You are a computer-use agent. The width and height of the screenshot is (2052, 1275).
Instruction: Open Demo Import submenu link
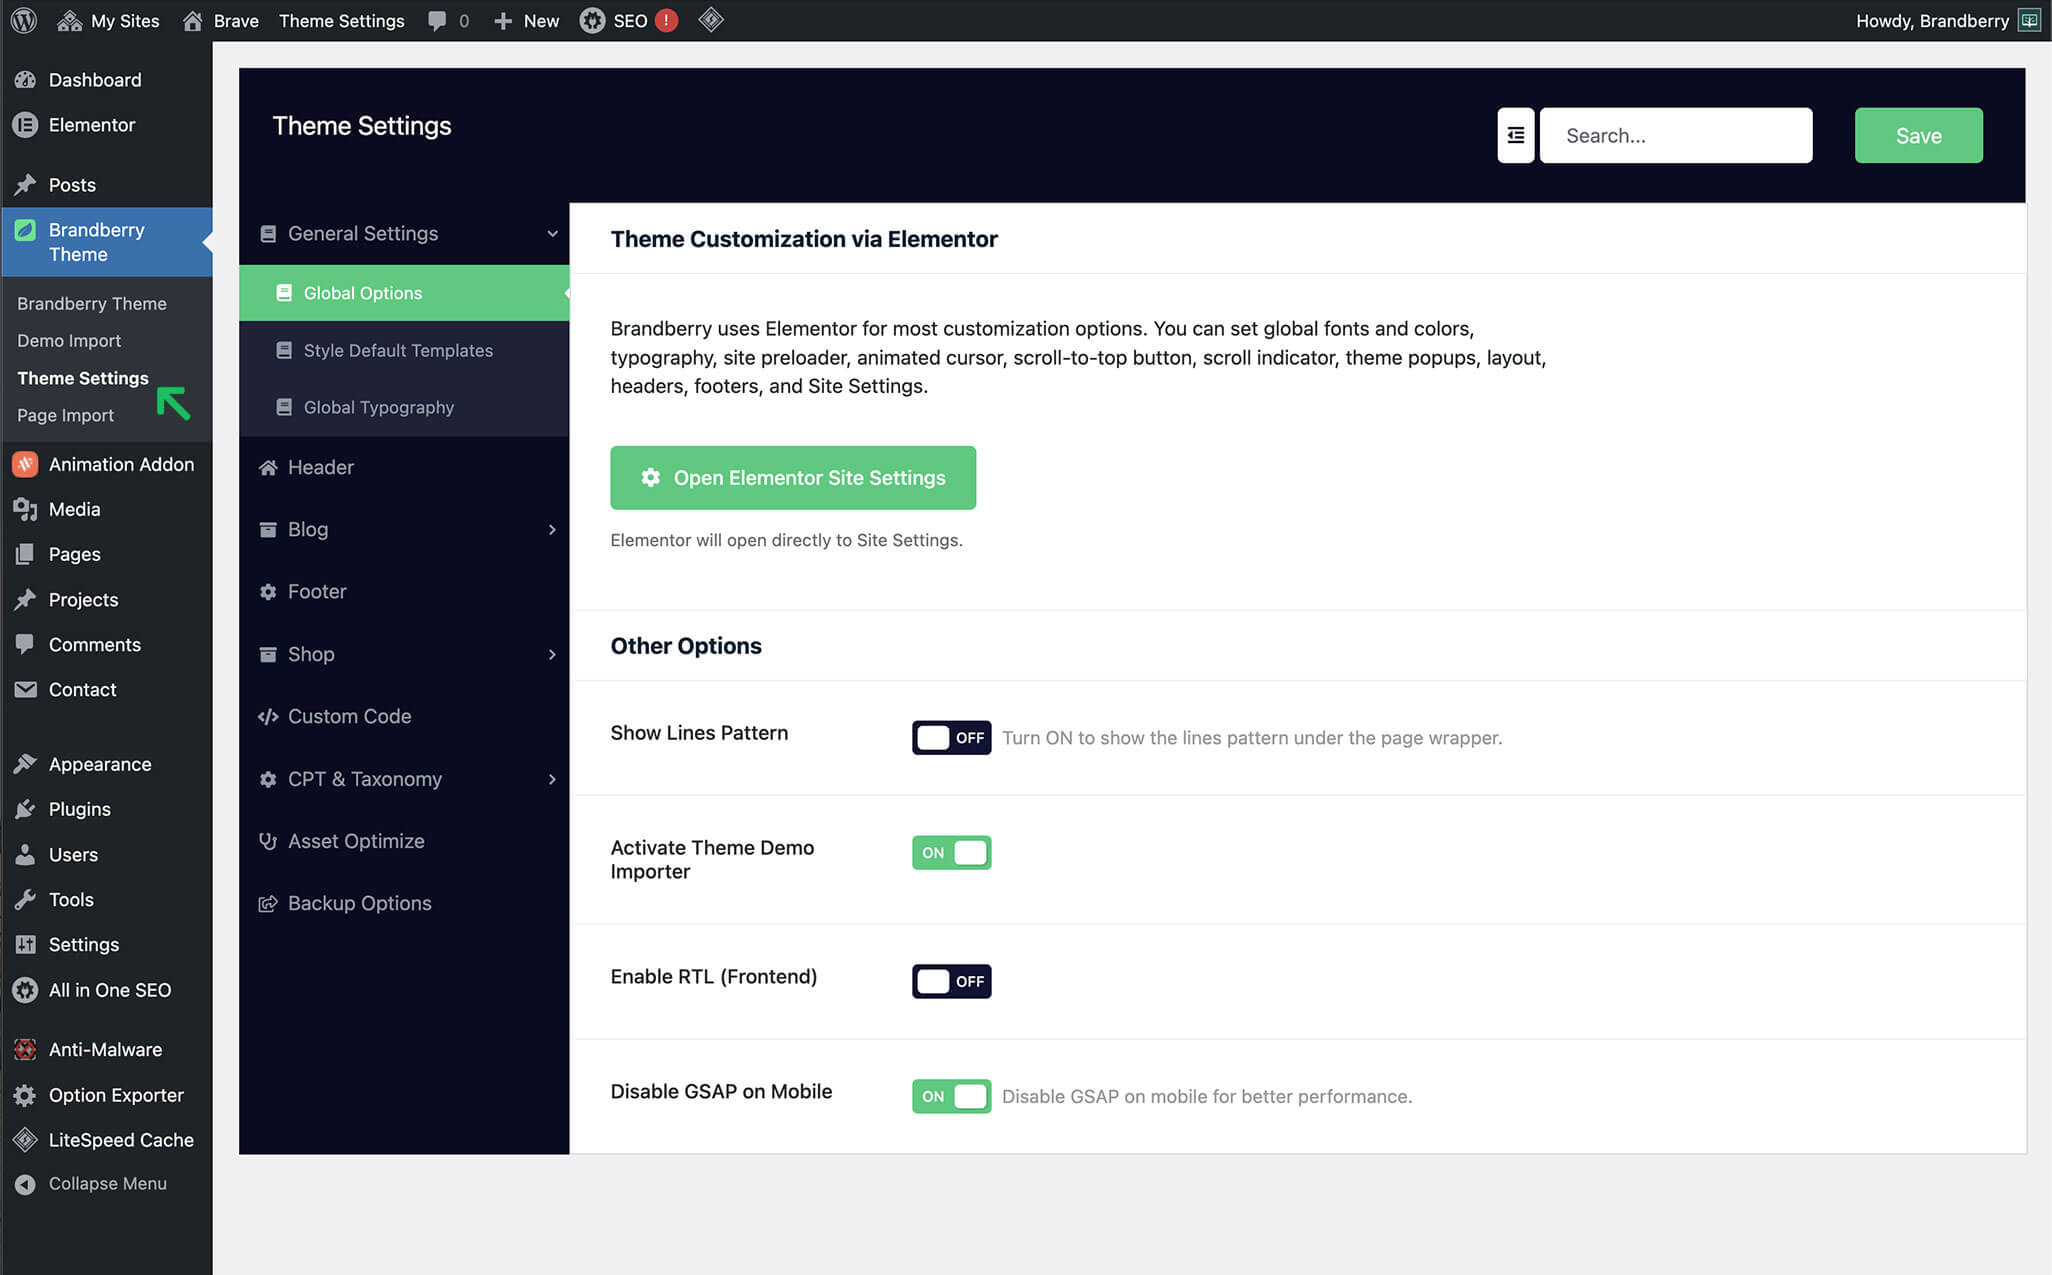[68, 341]
